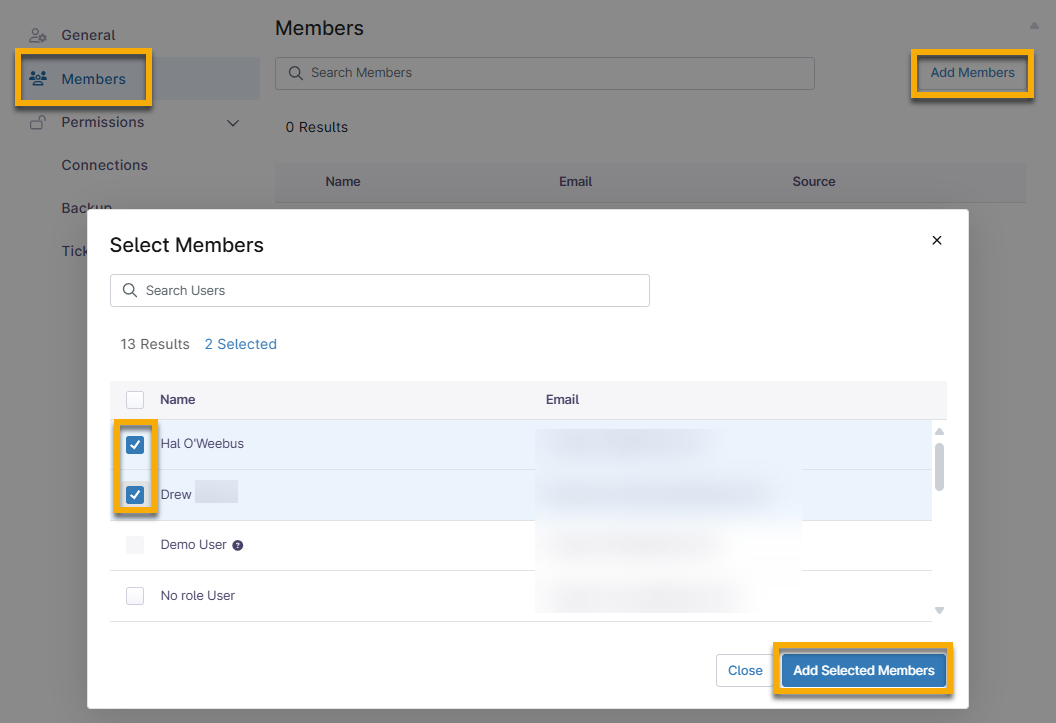Image resolution: width=1056 pixels, height=723 pixels.
Task: Click the help icon beside Demo User
Action: pyautogui.click(x=238, y=546)
